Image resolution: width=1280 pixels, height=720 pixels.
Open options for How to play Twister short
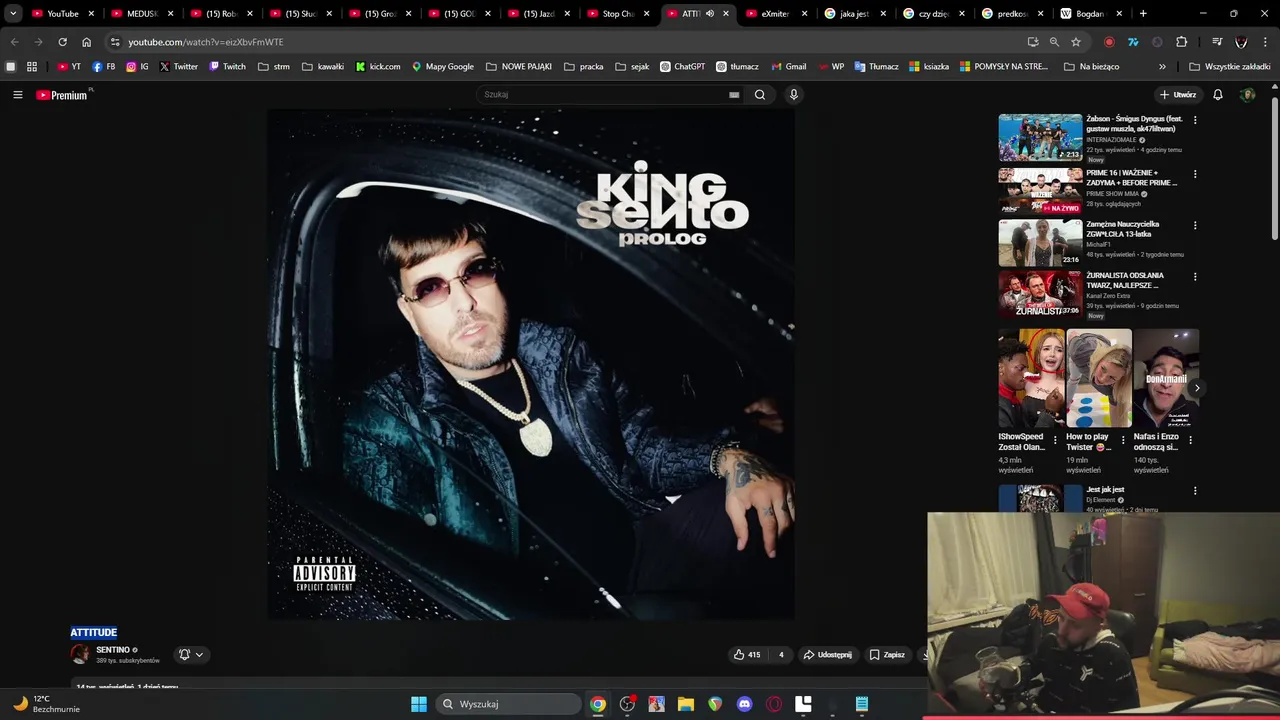coord(1123,439)
